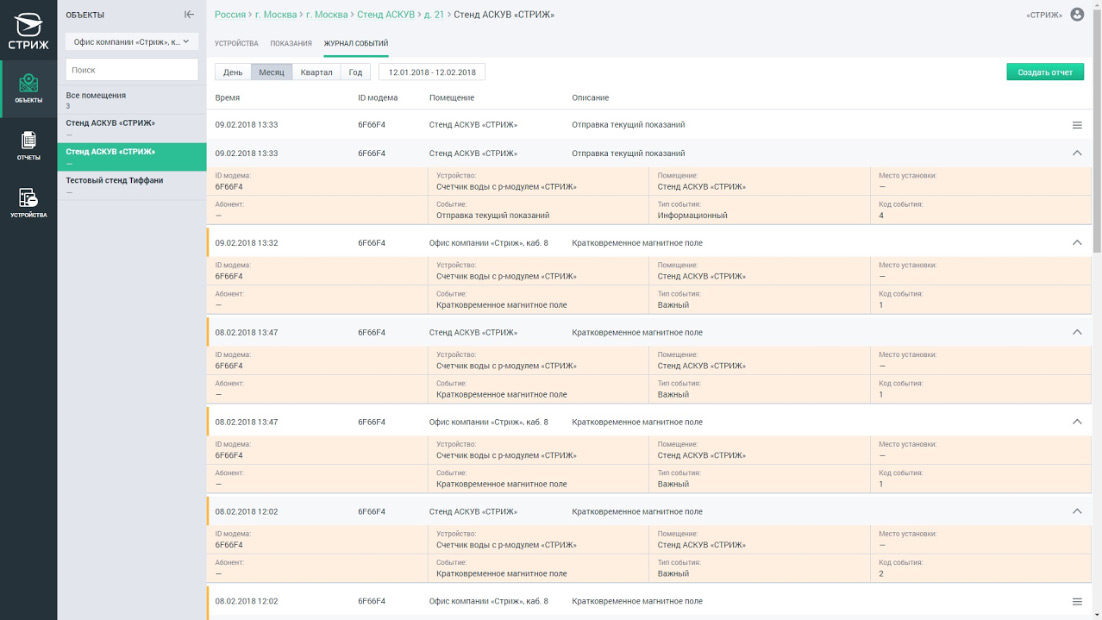This screenshot has height=620, width=1102.
Task: Click the Создать отчет button
Action: click(1045, 72)
